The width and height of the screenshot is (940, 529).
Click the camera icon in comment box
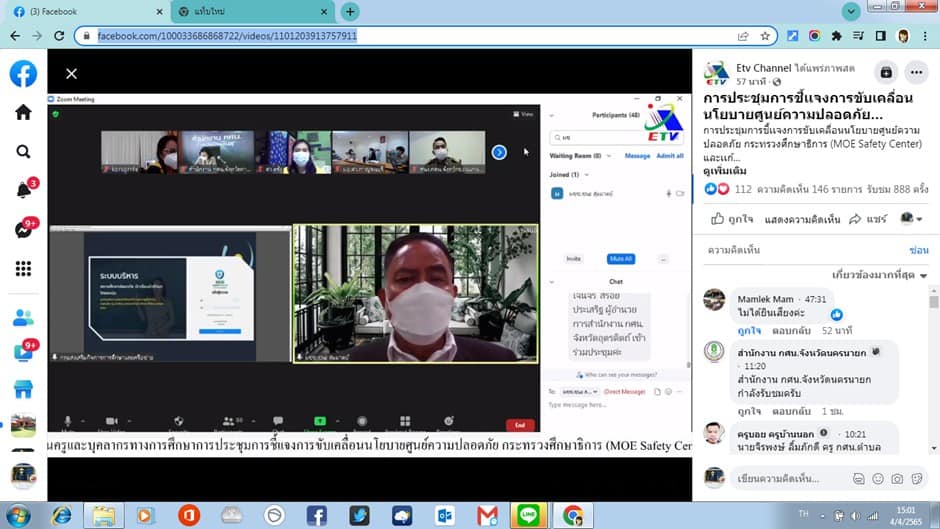pyautogui.click(x=897, y=479)
